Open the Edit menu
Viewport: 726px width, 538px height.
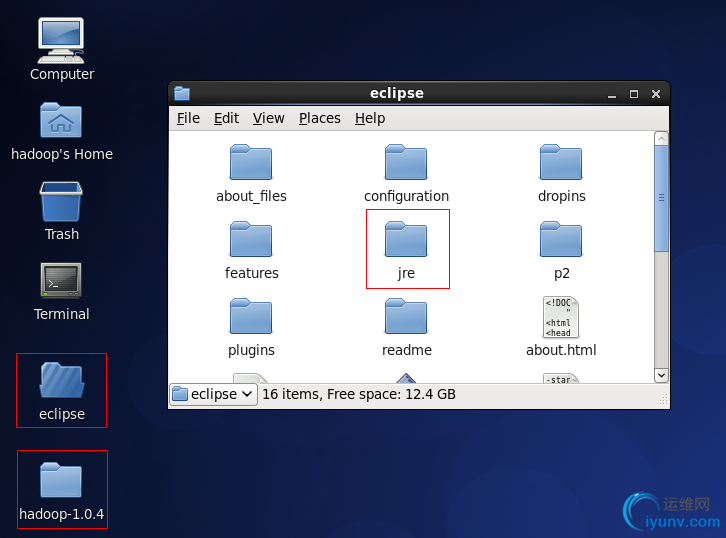point(226,119)
